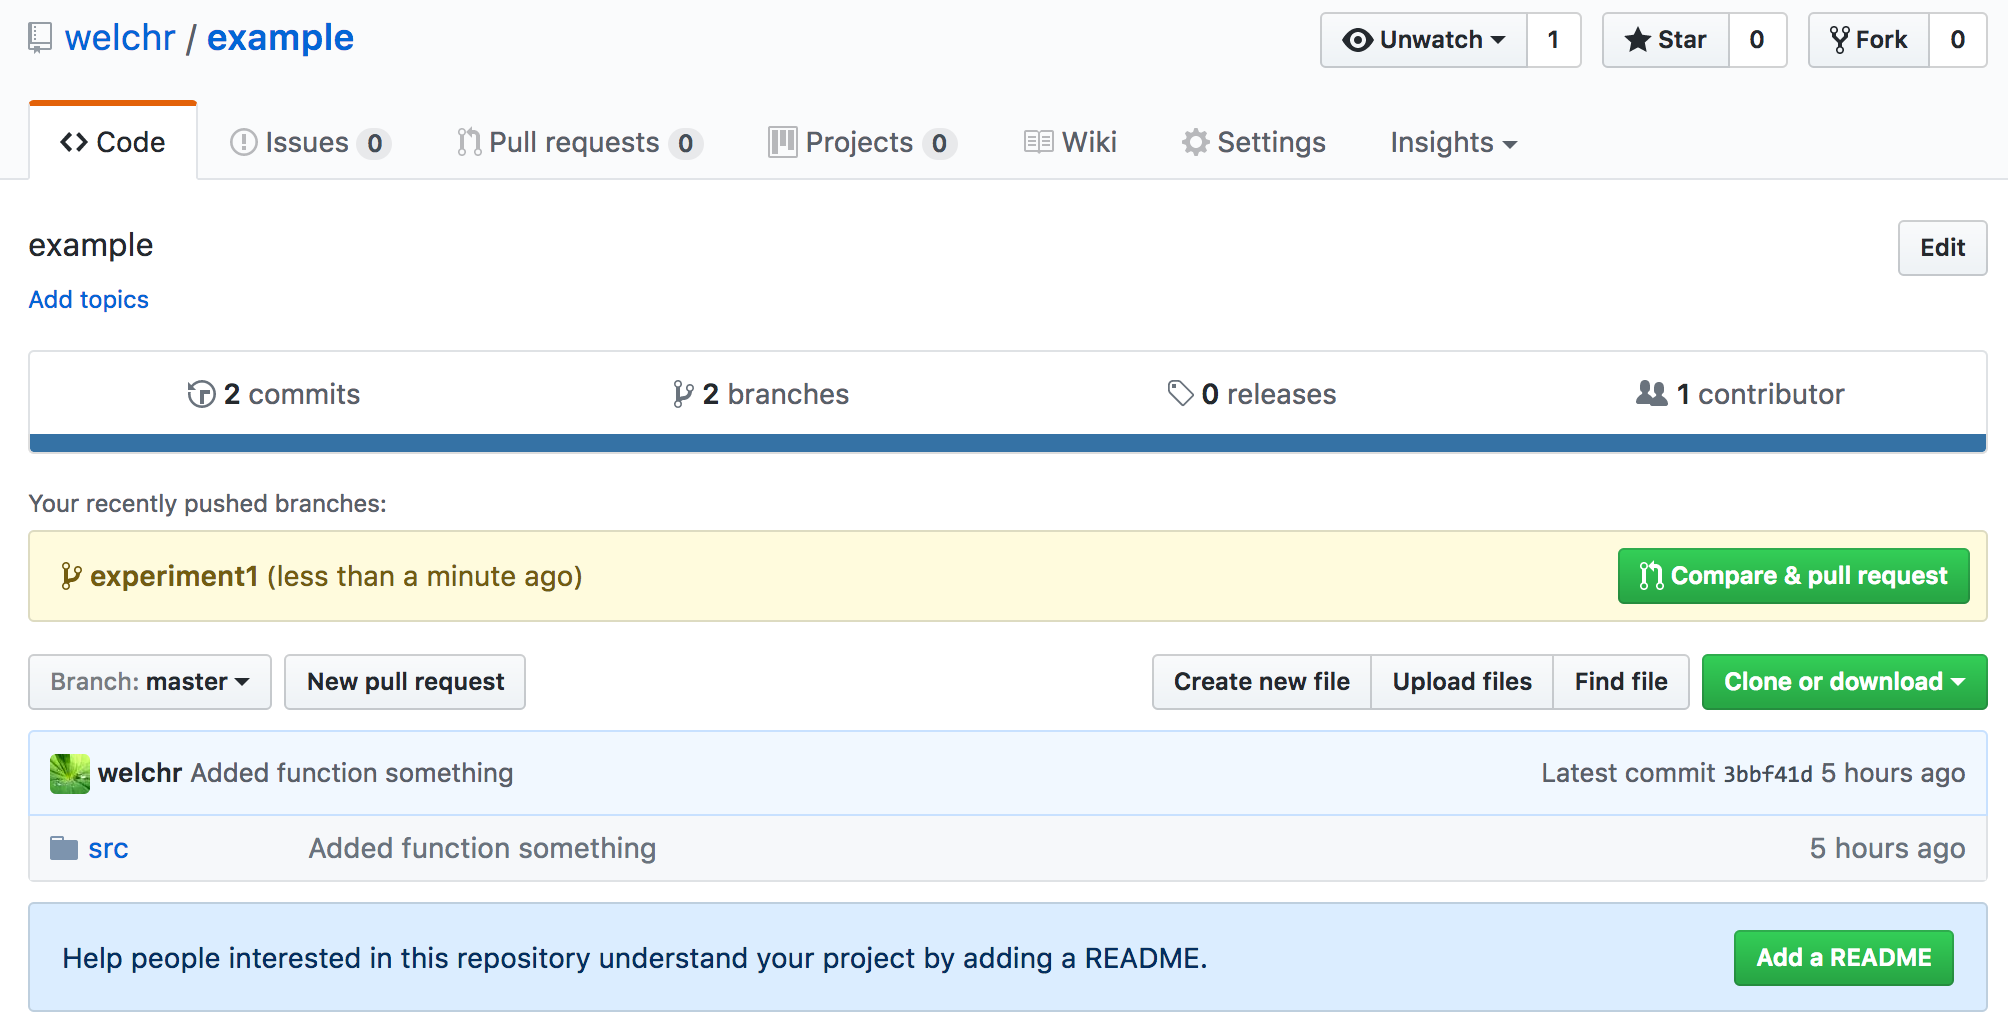Click the commits history clock icon

click(x=201, y=394)
